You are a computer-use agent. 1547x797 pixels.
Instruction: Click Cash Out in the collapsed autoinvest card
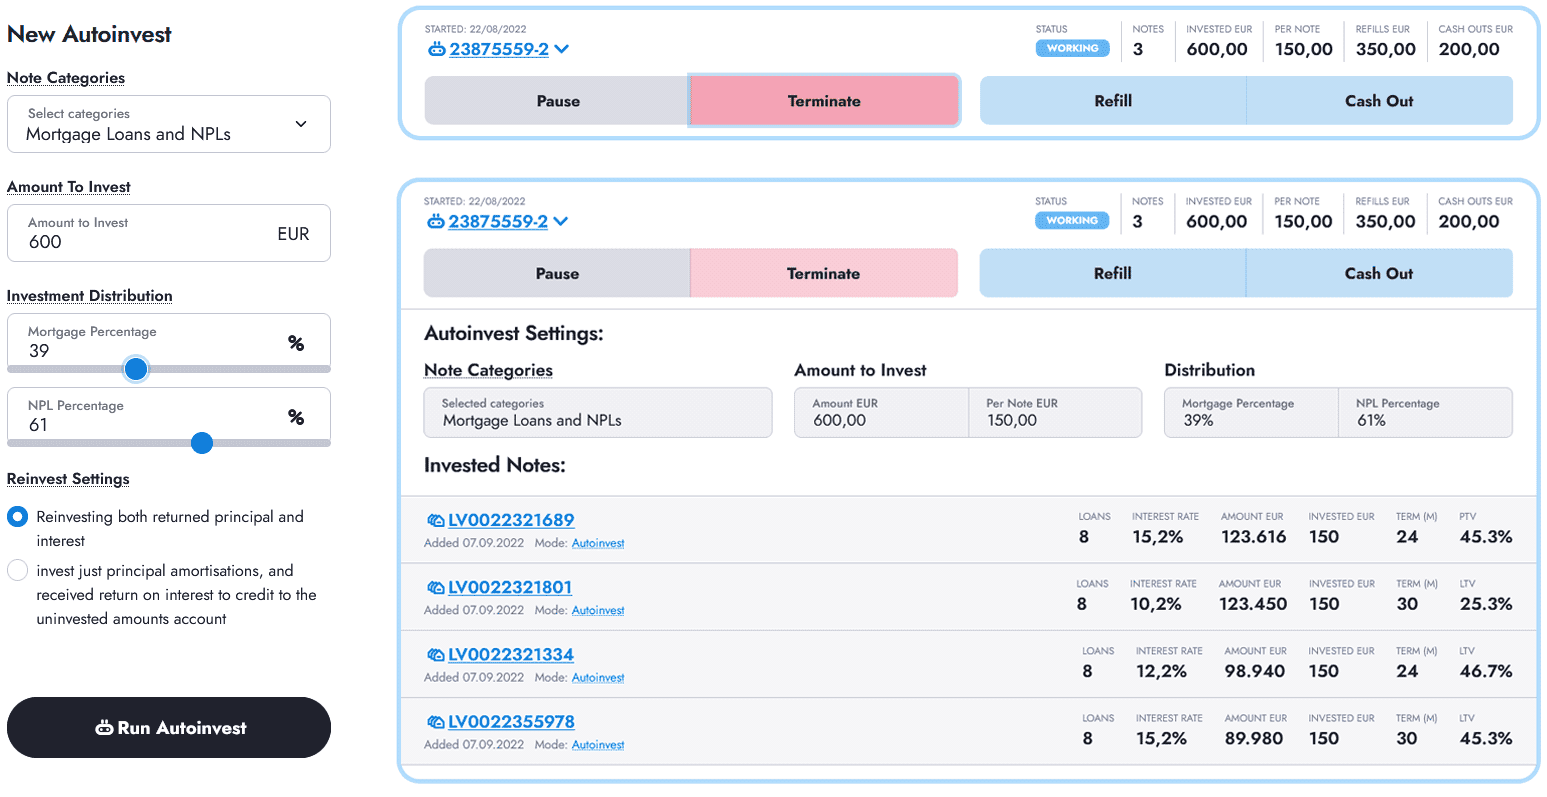coord(1379,101)
